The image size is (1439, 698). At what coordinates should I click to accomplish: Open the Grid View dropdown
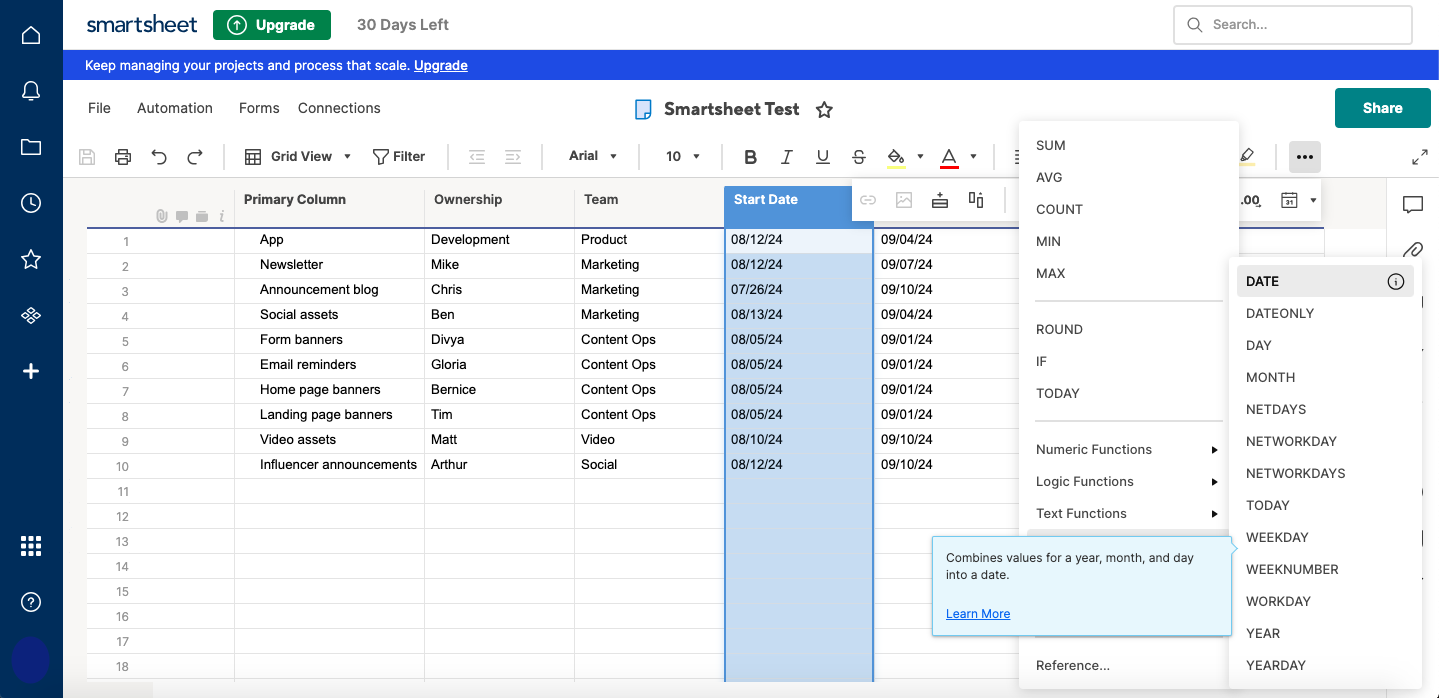pyautogui.click(x=299, y=156)
